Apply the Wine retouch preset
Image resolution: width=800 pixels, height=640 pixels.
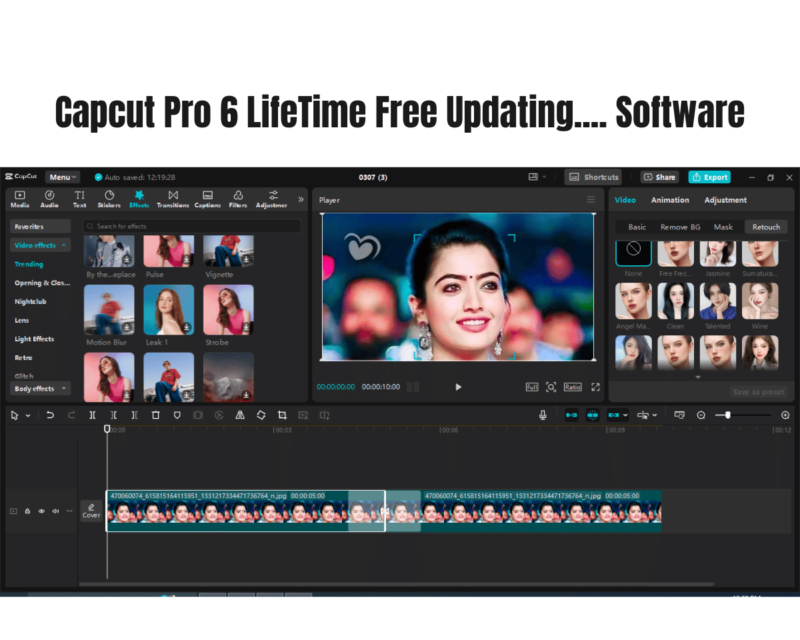[x=760, y=301]
